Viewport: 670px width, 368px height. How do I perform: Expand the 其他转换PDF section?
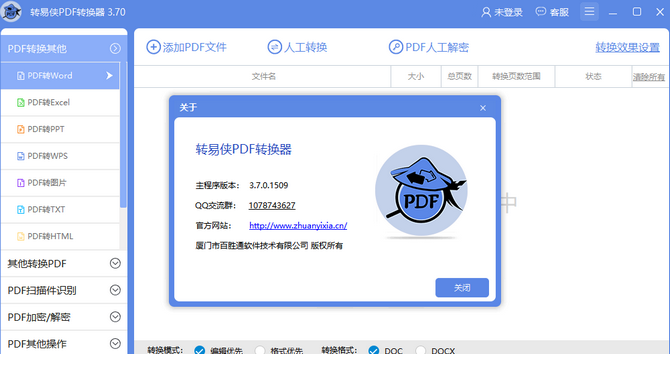coord(115,263)
